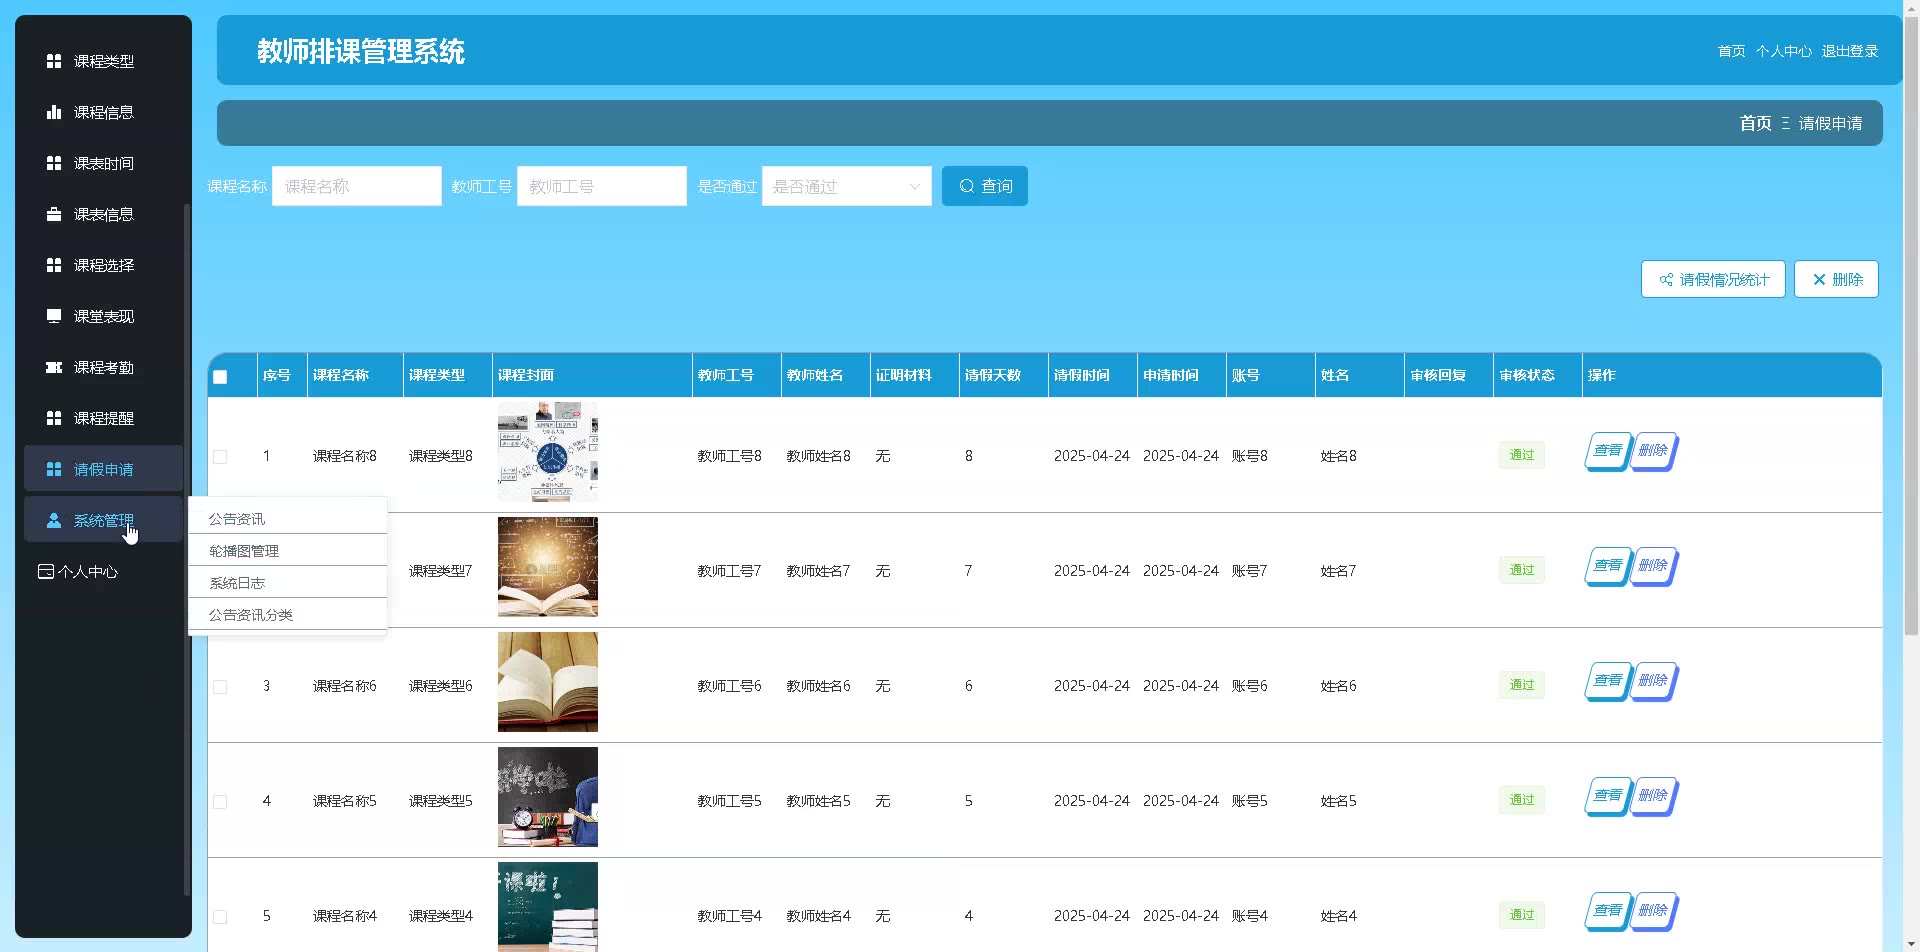Image resolution: width=1920 pixels, height=952 pixels.
Task: Open the 是否通过 dropdown
Action: click(x=846, y=186)
